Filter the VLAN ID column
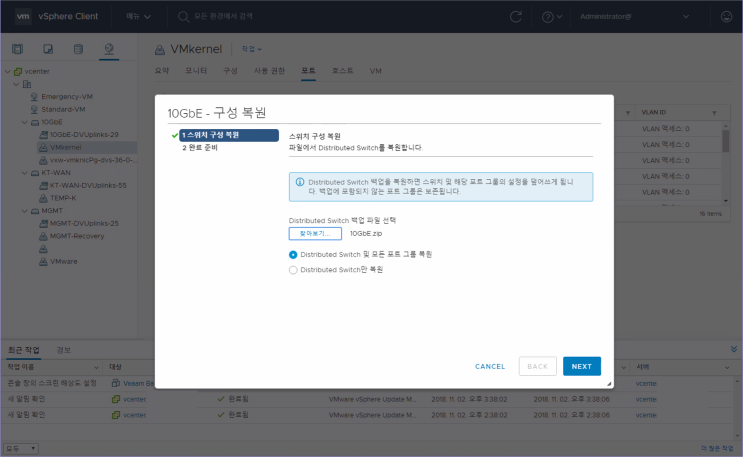The height and width of the screenshot is (457, 743). [x=714, y=113]
